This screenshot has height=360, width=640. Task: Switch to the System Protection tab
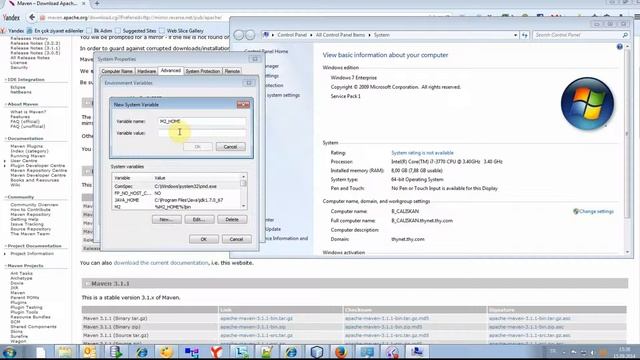(x=203, y=71)
